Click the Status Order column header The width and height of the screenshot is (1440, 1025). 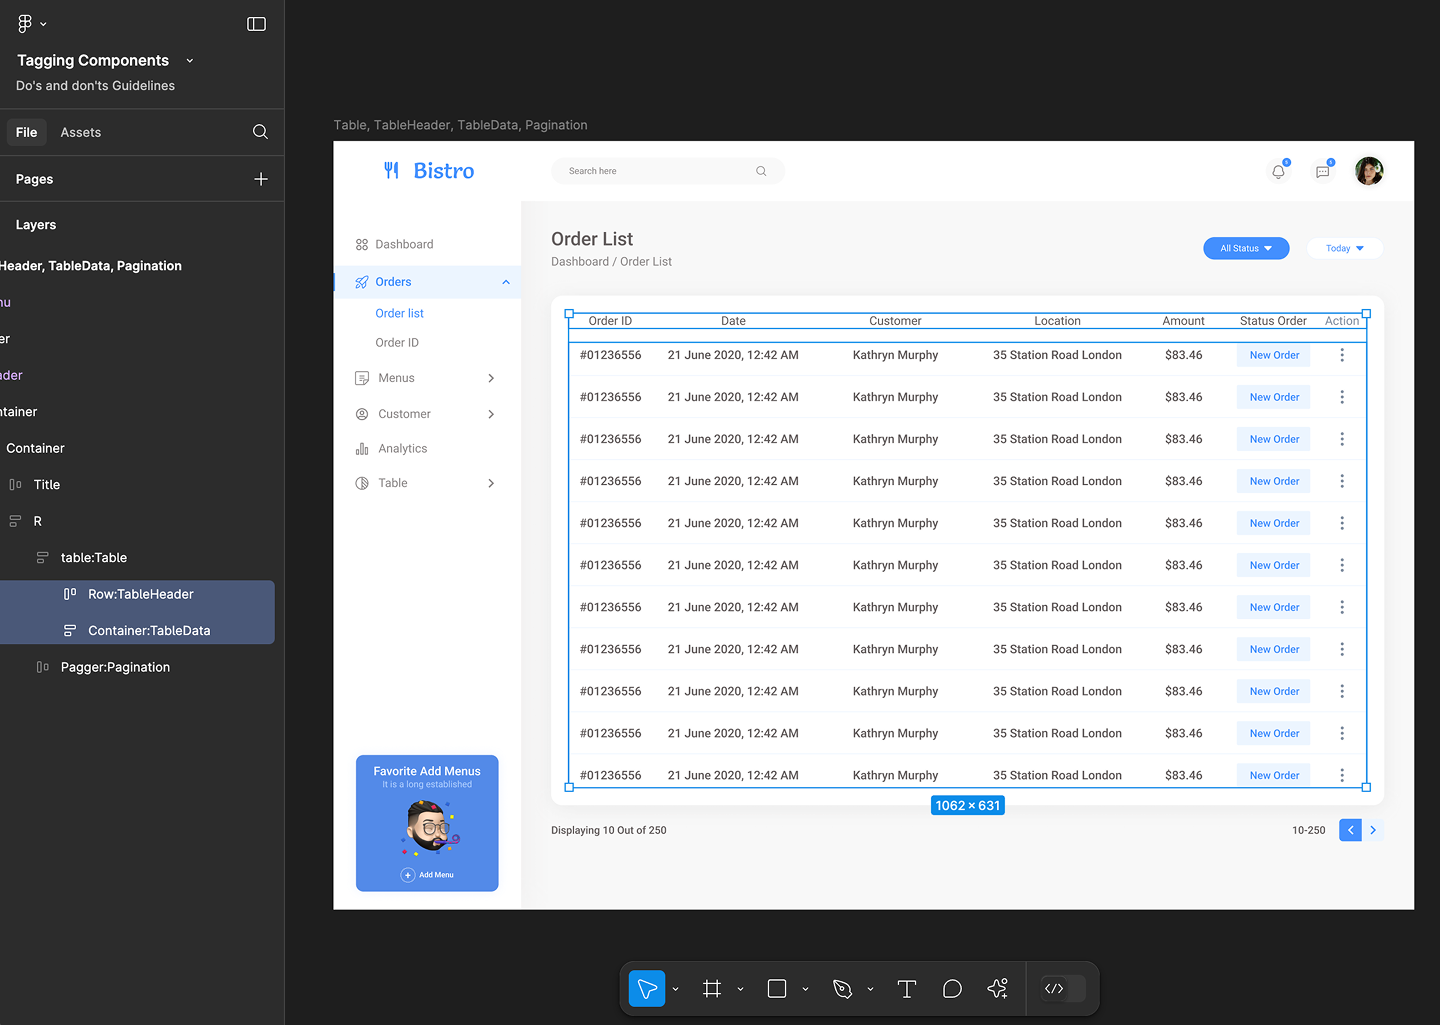[x=1273, y=321]
